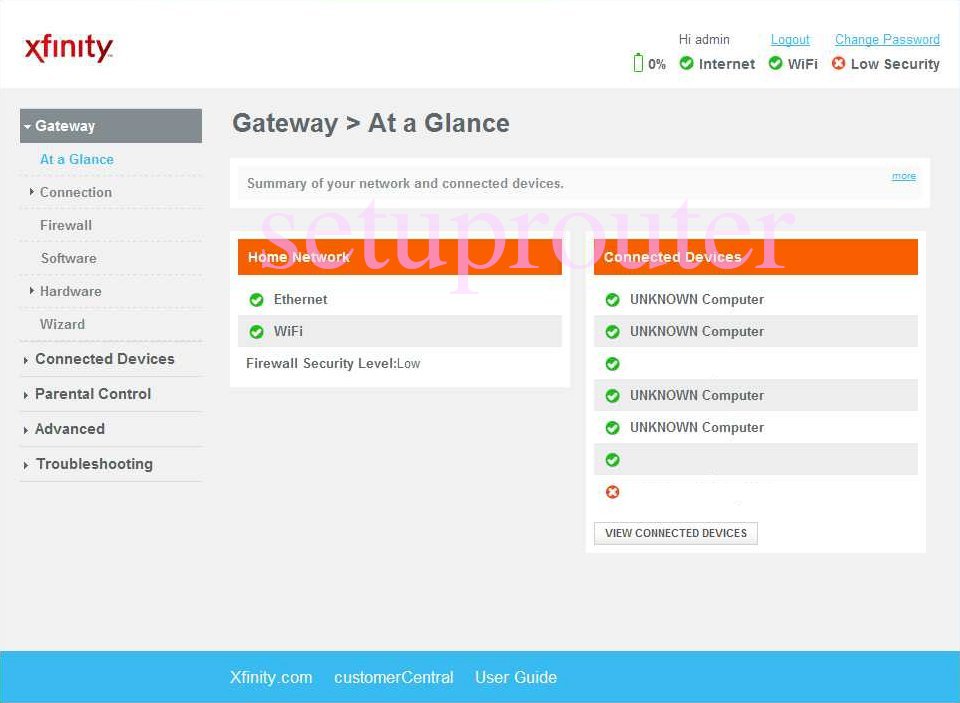Expand the Advanced section

click(x=70, y=429)
